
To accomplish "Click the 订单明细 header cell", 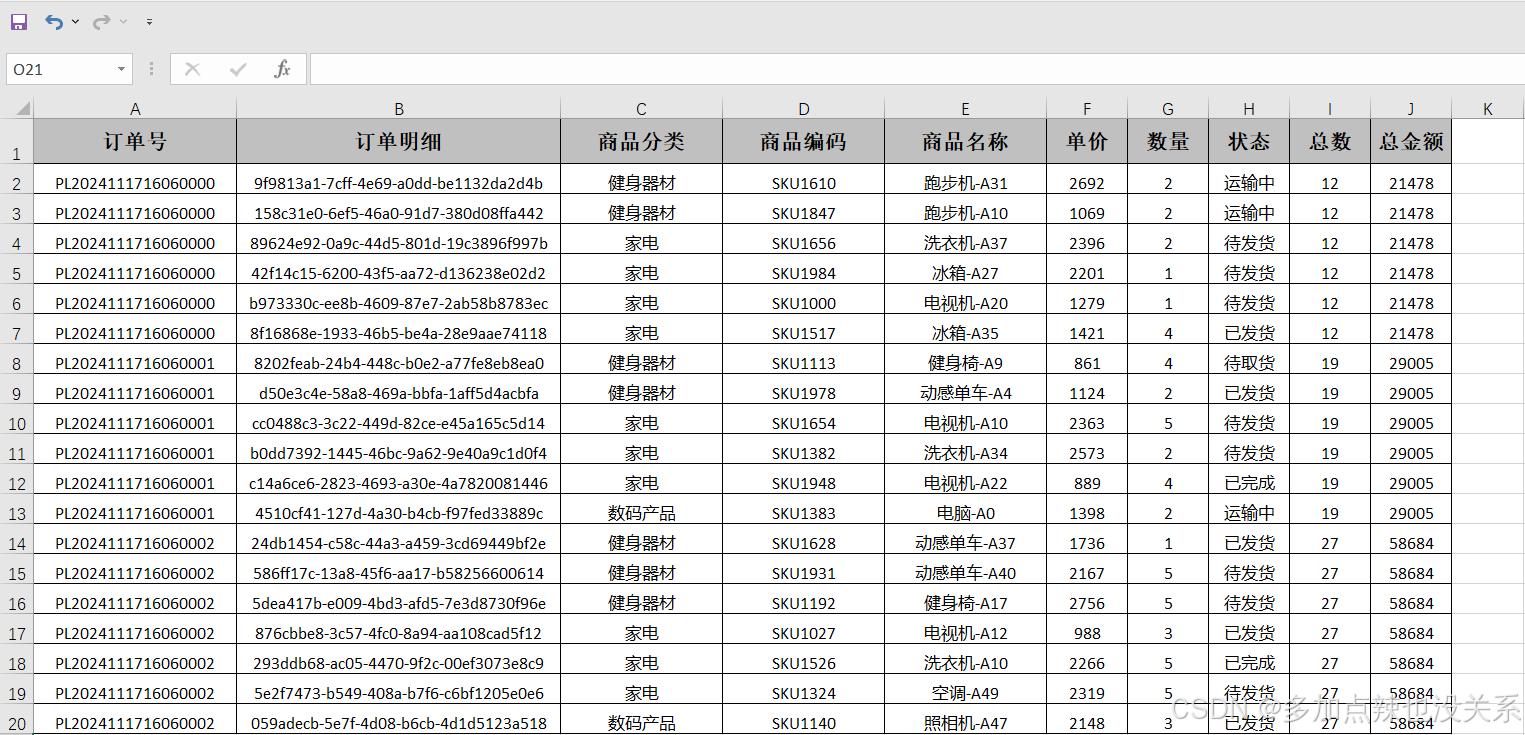I will 398,142.
